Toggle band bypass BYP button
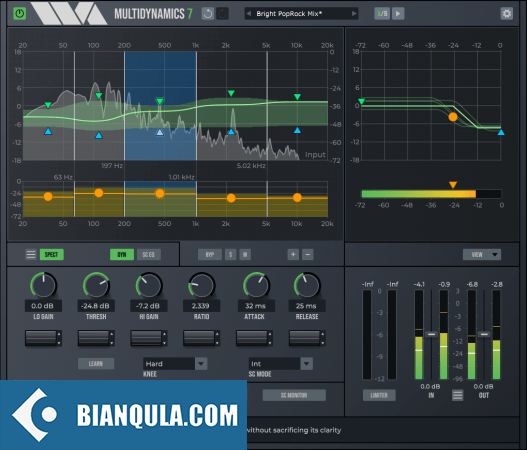The width and height of the screenshot is (527, 450). click(210, 254)
